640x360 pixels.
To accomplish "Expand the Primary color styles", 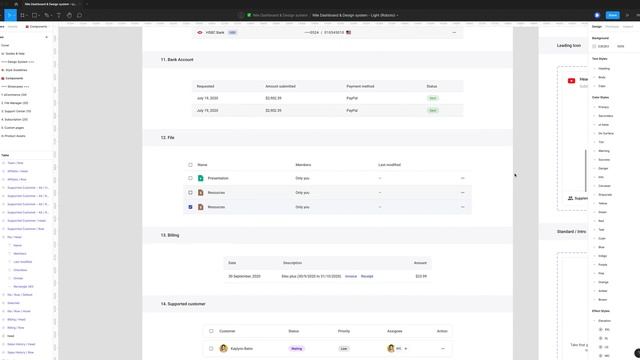I will click(595, 107).
